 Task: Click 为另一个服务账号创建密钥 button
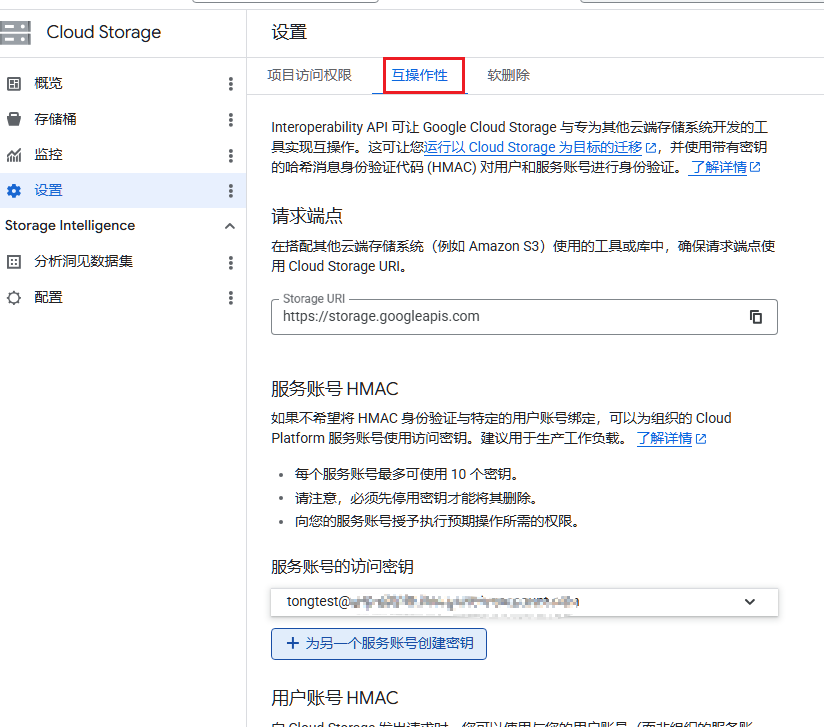pyautogui.click(x=379, y=644)
